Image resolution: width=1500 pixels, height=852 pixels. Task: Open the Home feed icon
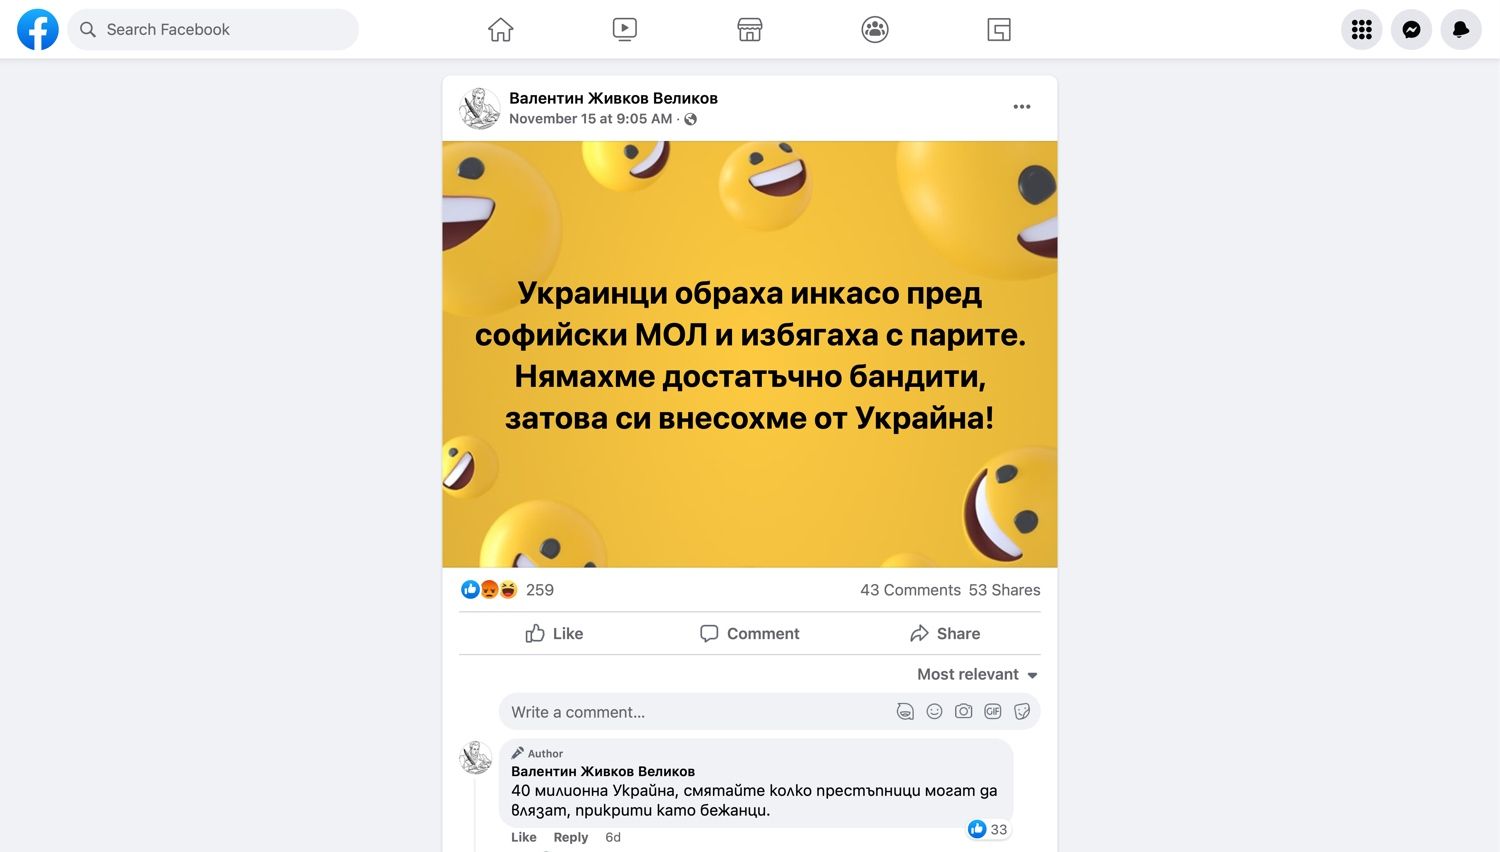[x=501, y=30]
